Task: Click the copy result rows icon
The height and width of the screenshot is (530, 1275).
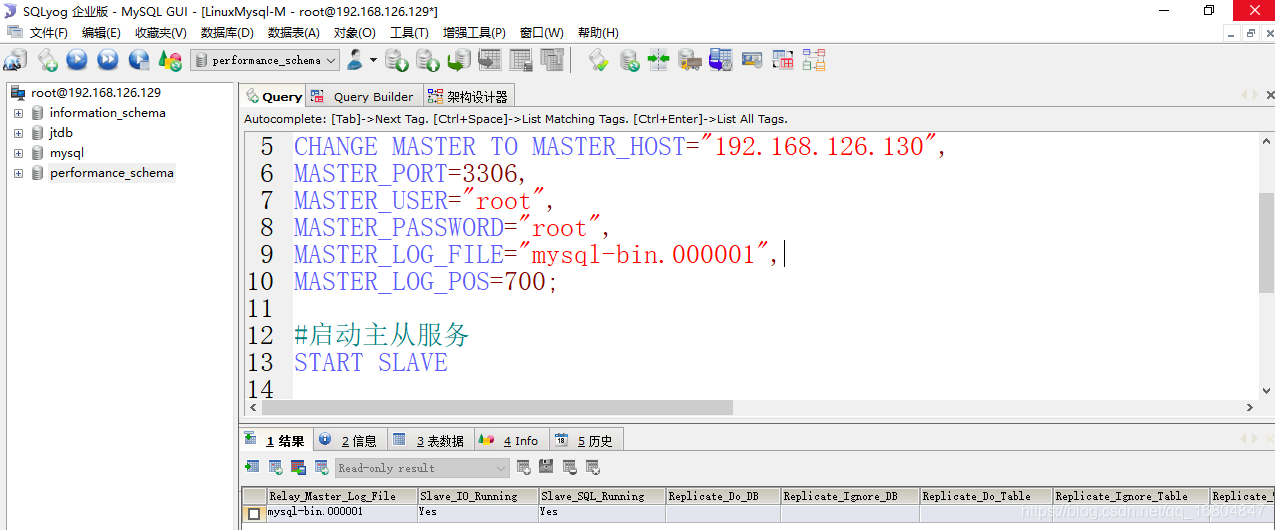Action: click(x=274, y=467)
